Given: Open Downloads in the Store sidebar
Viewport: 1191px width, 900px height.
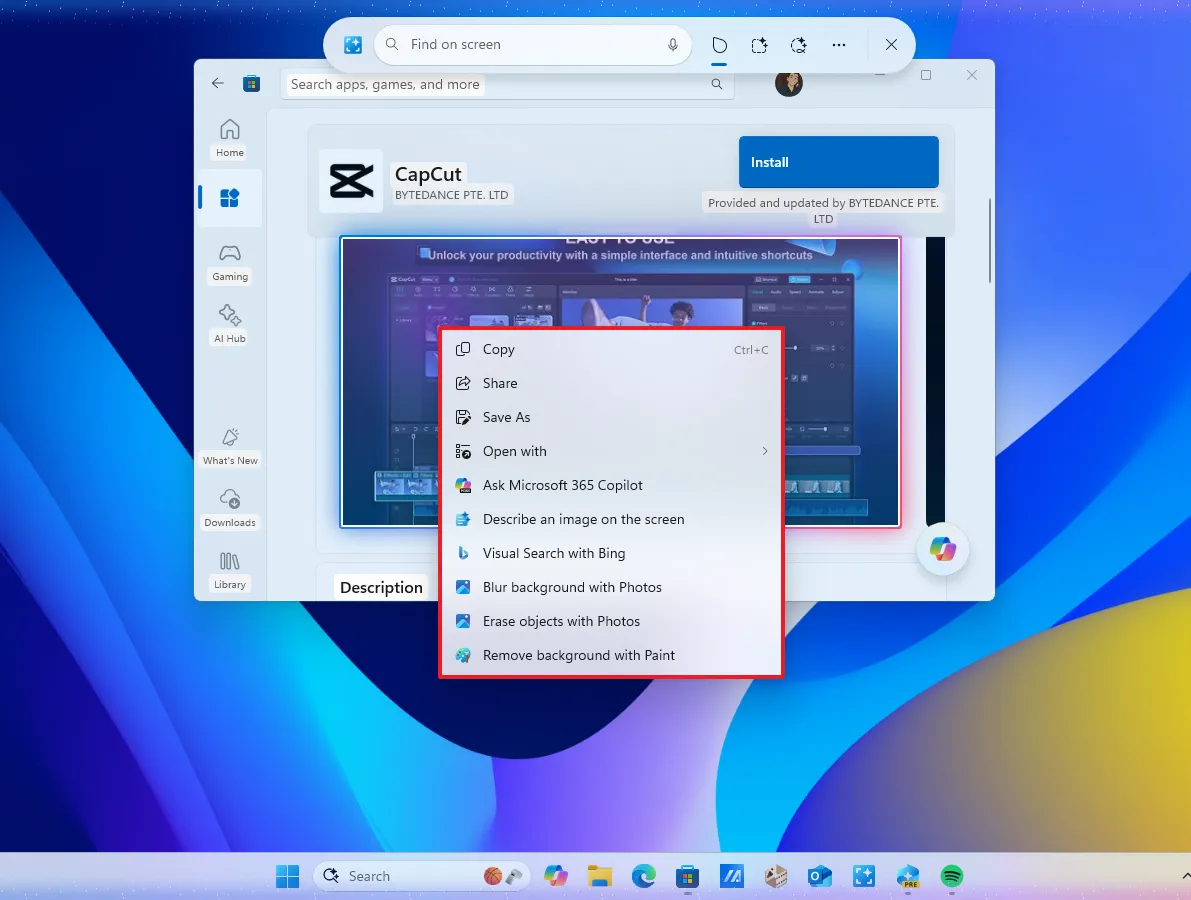Looking at the screenshot, I should 229,507.
